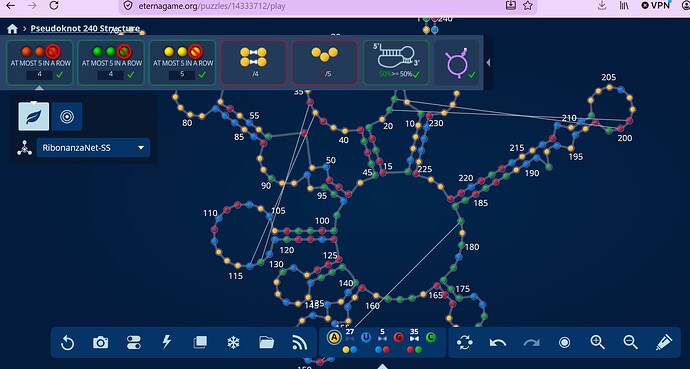Select the red G base paint button

[398, 337]
